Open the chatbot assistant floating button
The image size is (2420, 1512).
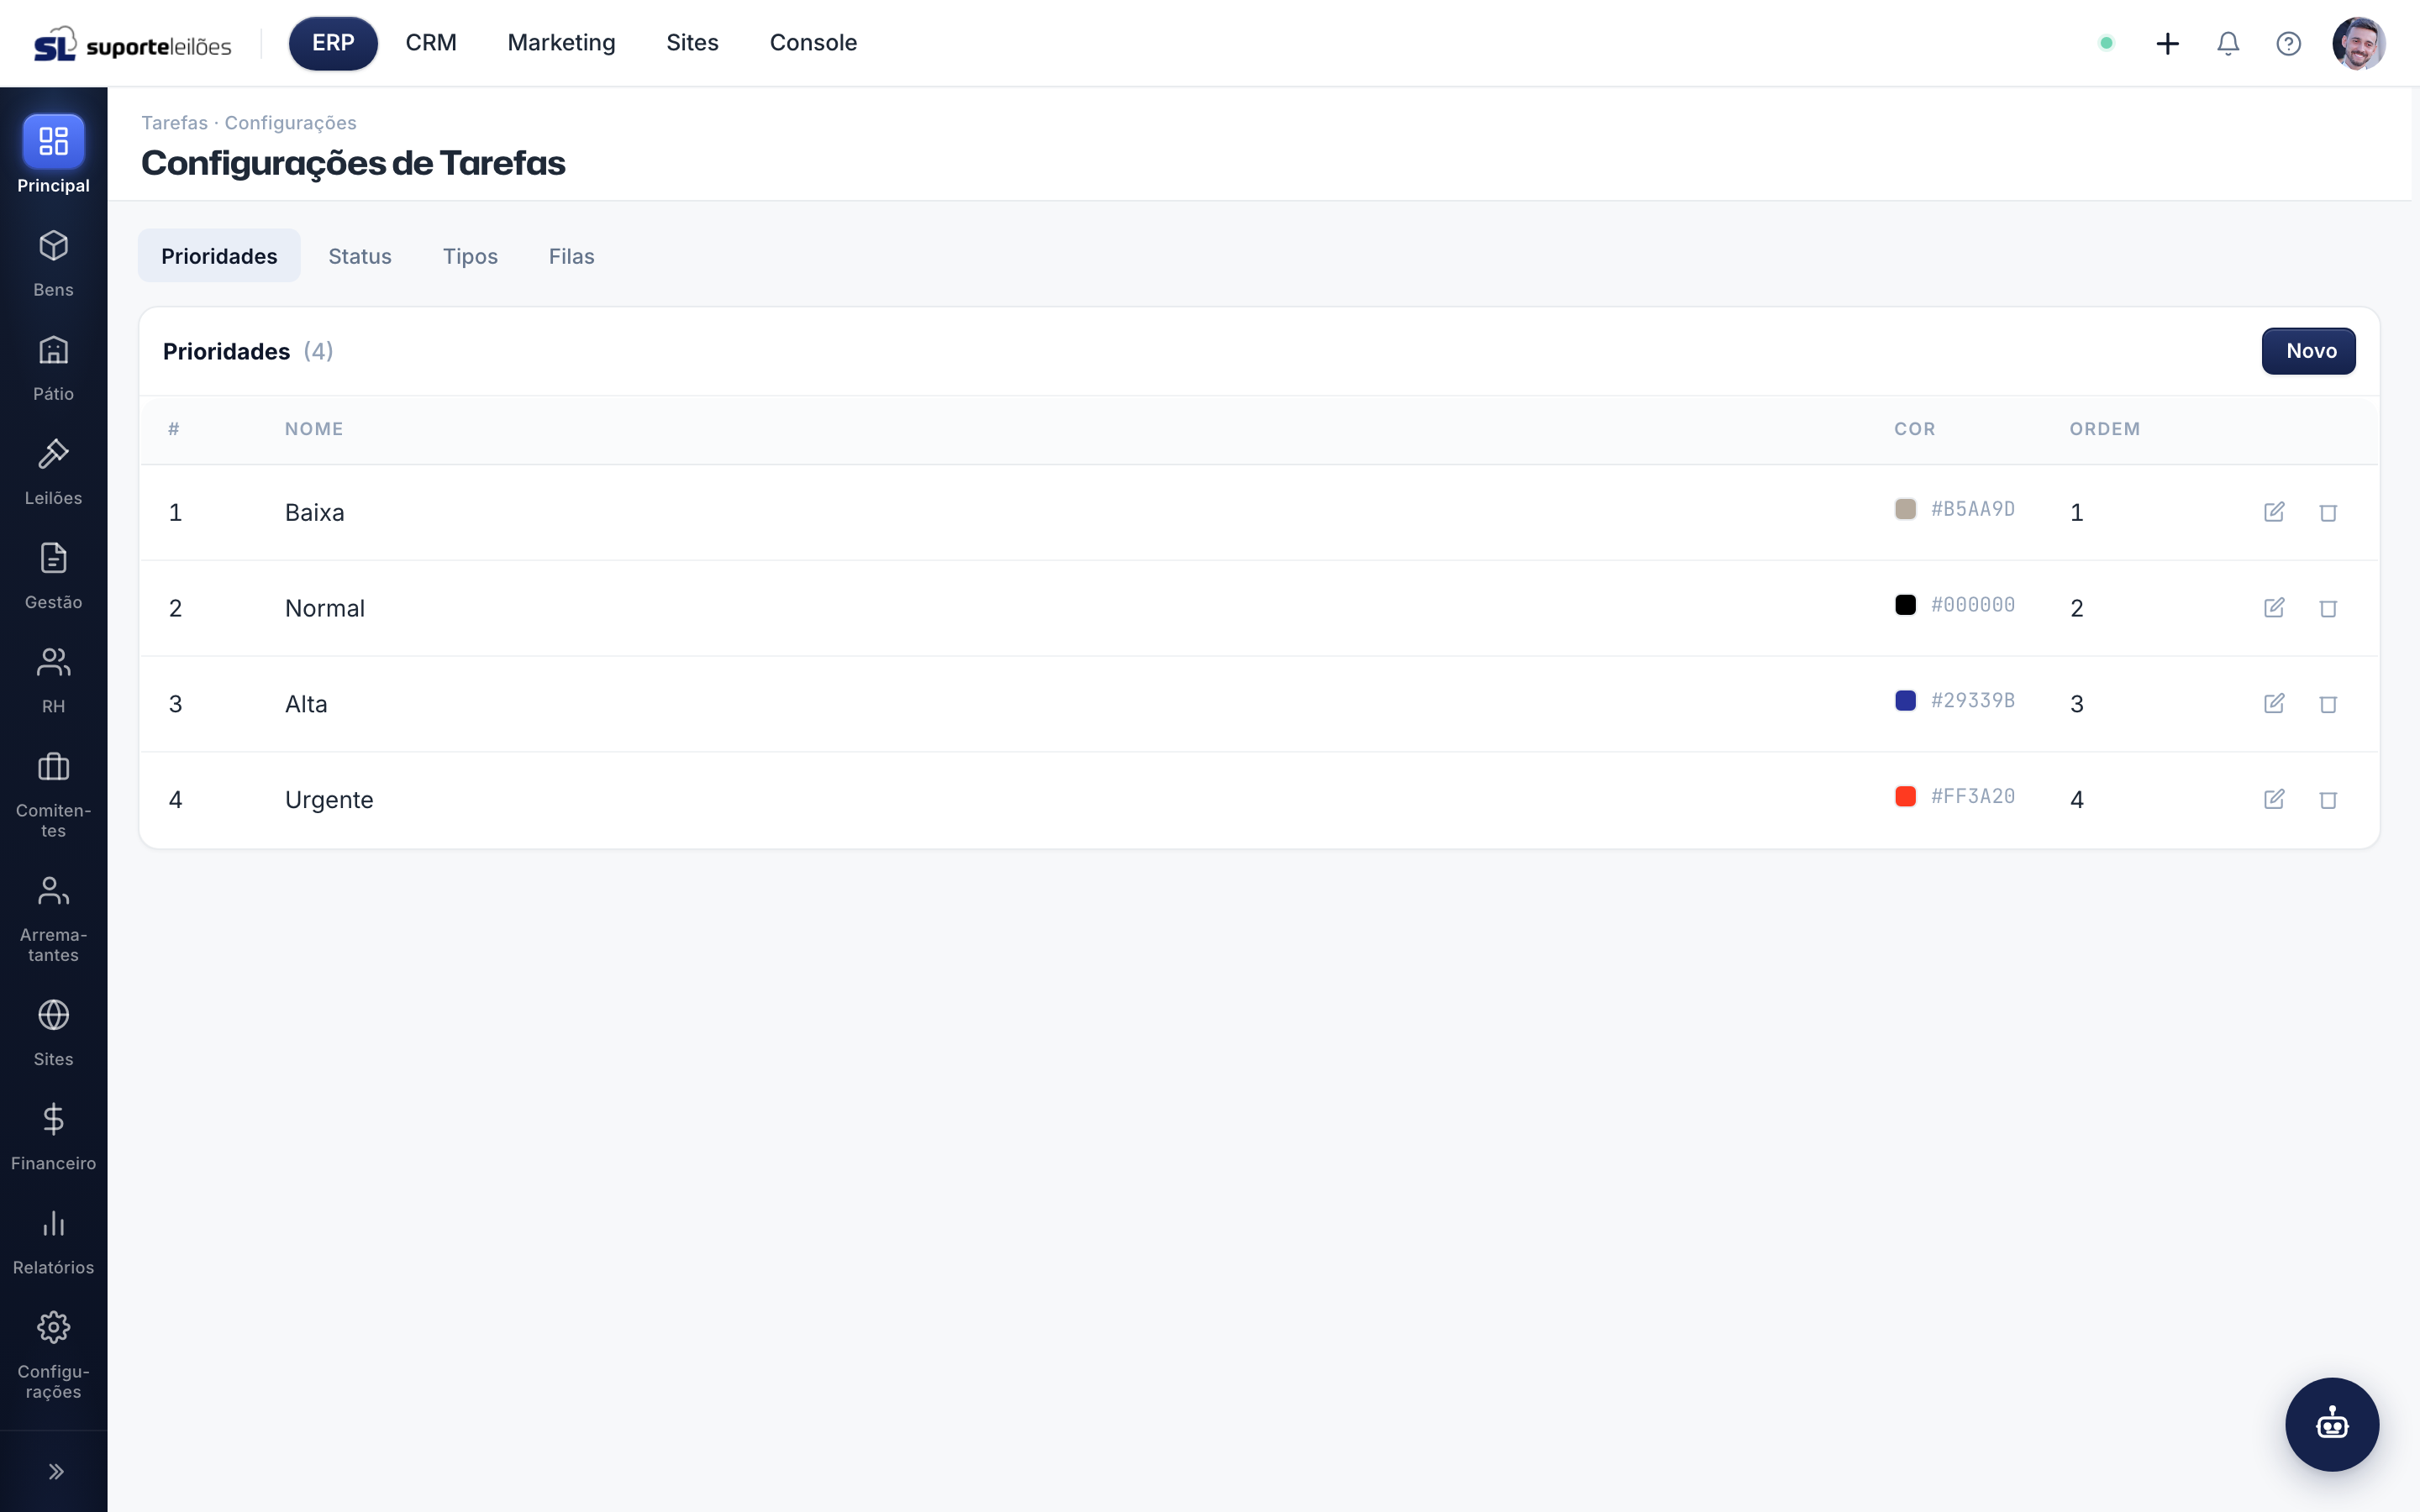pos(2332,1424)
